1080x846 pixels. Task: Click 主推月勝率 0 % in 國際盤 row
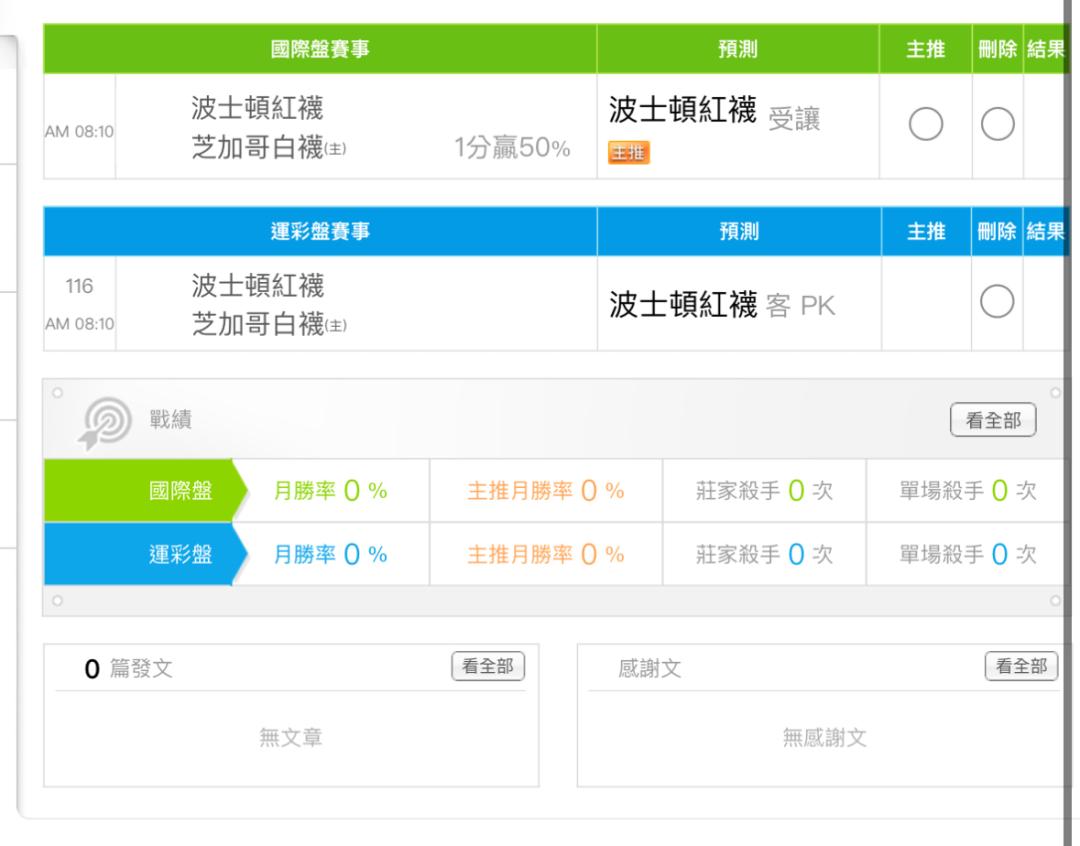(x=546, y=491)
